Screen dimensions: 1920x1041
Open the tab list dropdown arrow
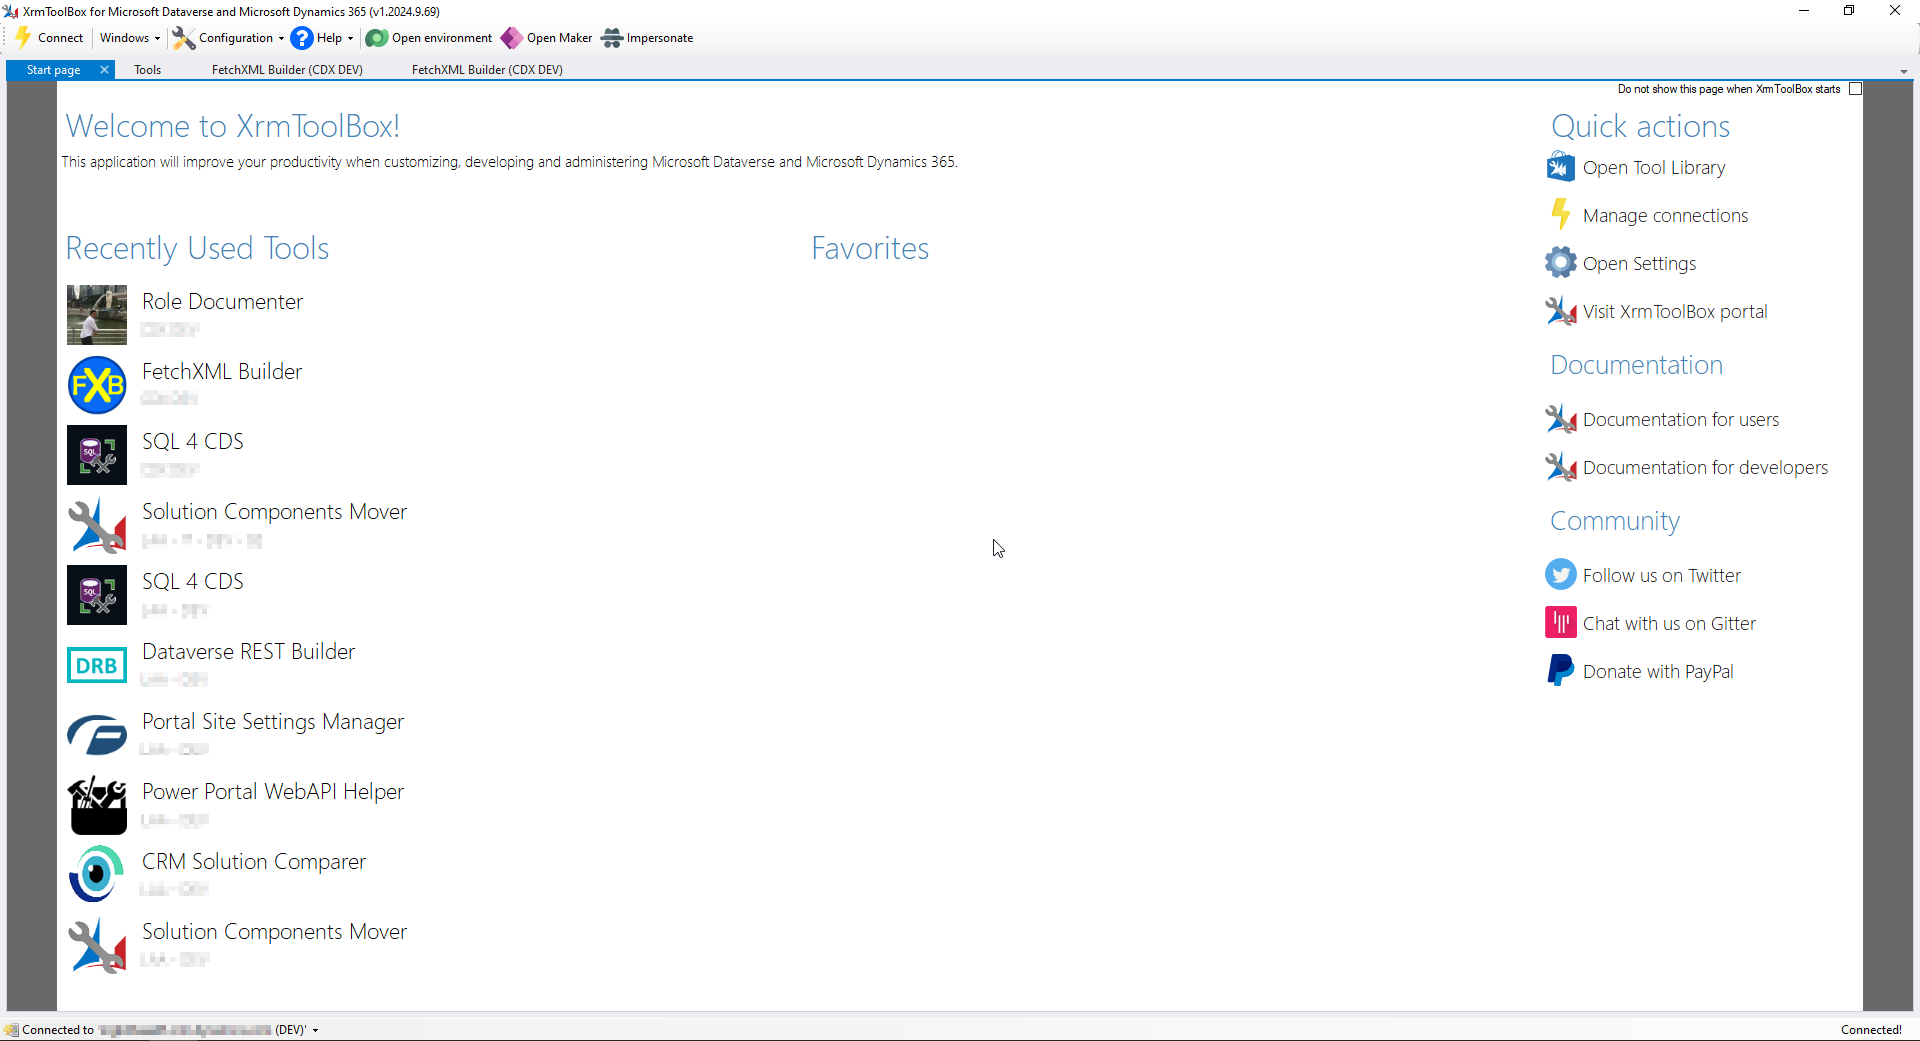click(1904, 72)
